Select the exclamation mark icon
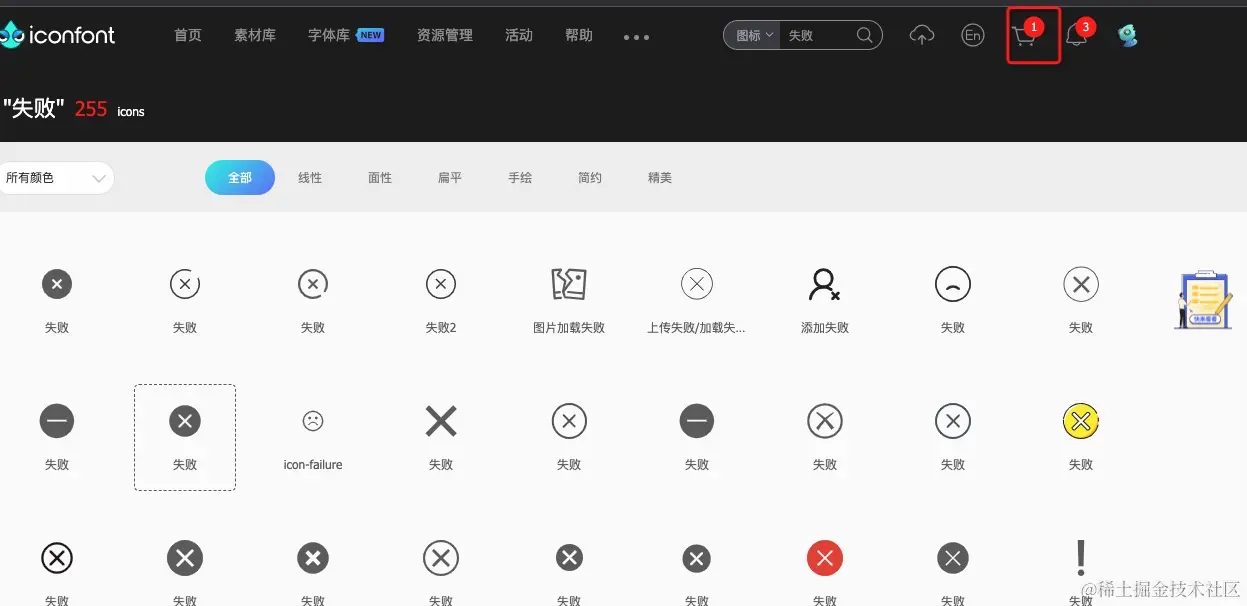Viewport: 1247px width, 606px height. coord(1081,557)
